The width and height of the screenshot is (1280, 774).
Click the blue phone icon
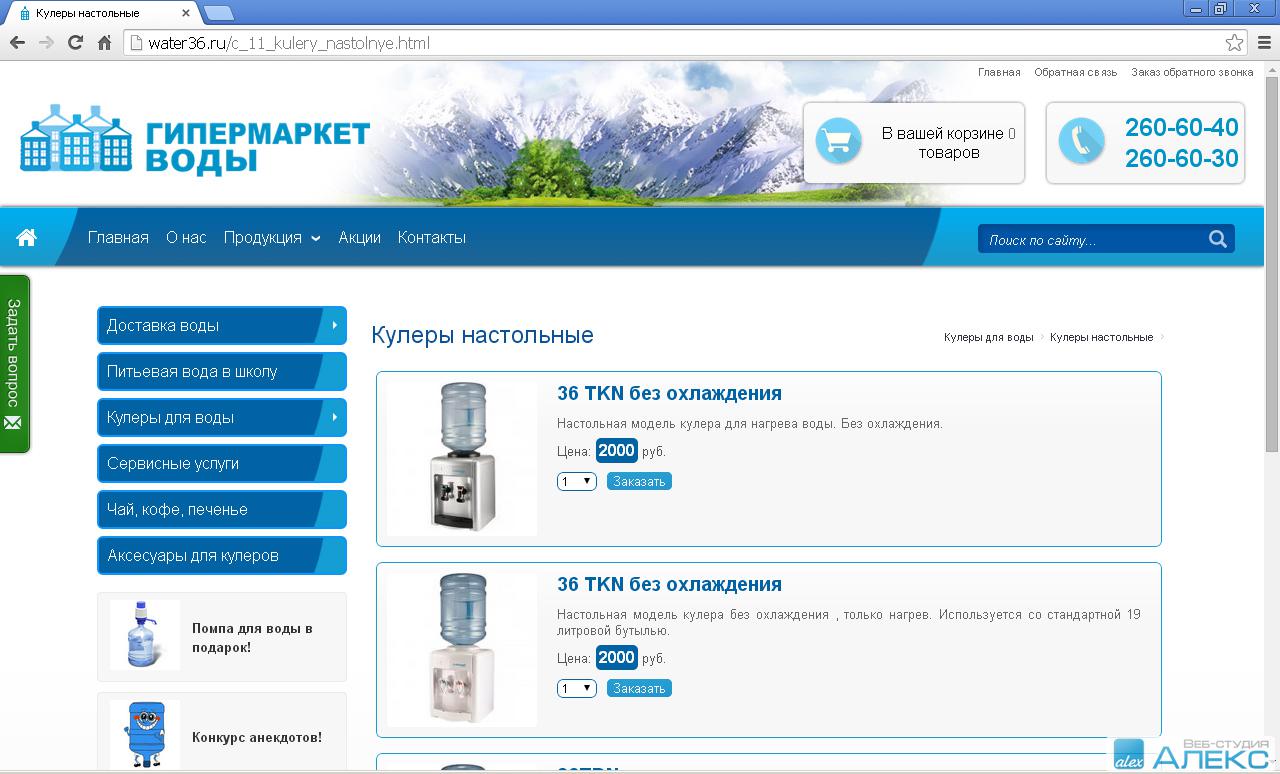[x=1080, y=142]
